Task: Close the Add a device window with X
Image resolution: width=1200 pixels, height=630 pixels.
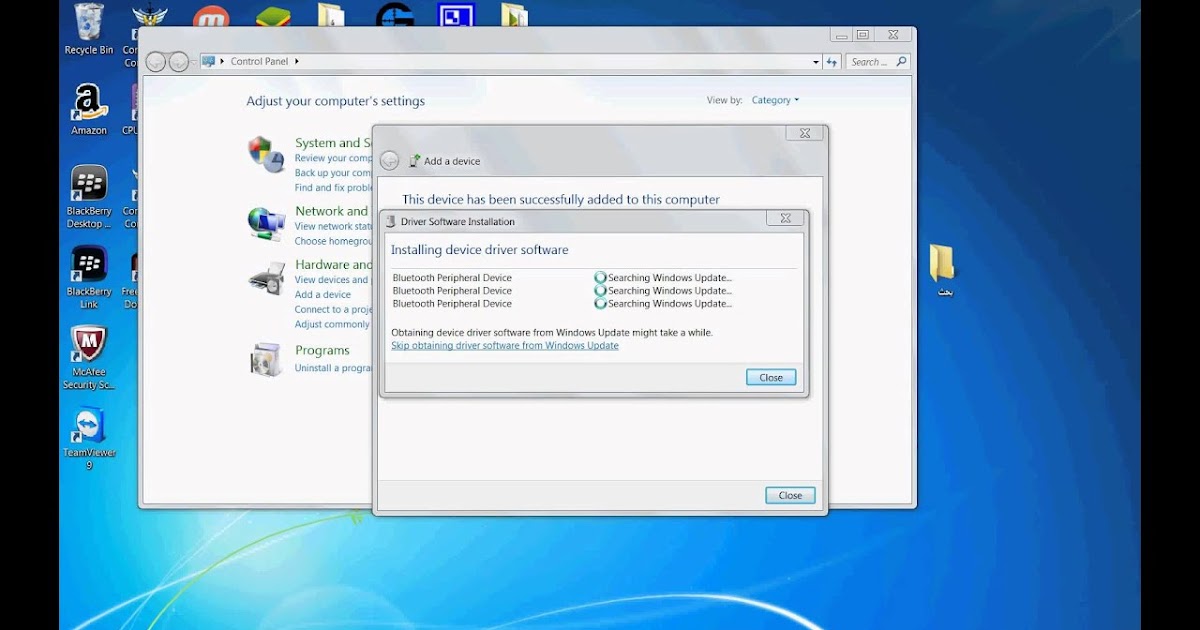Action: (x=804, y=133)
